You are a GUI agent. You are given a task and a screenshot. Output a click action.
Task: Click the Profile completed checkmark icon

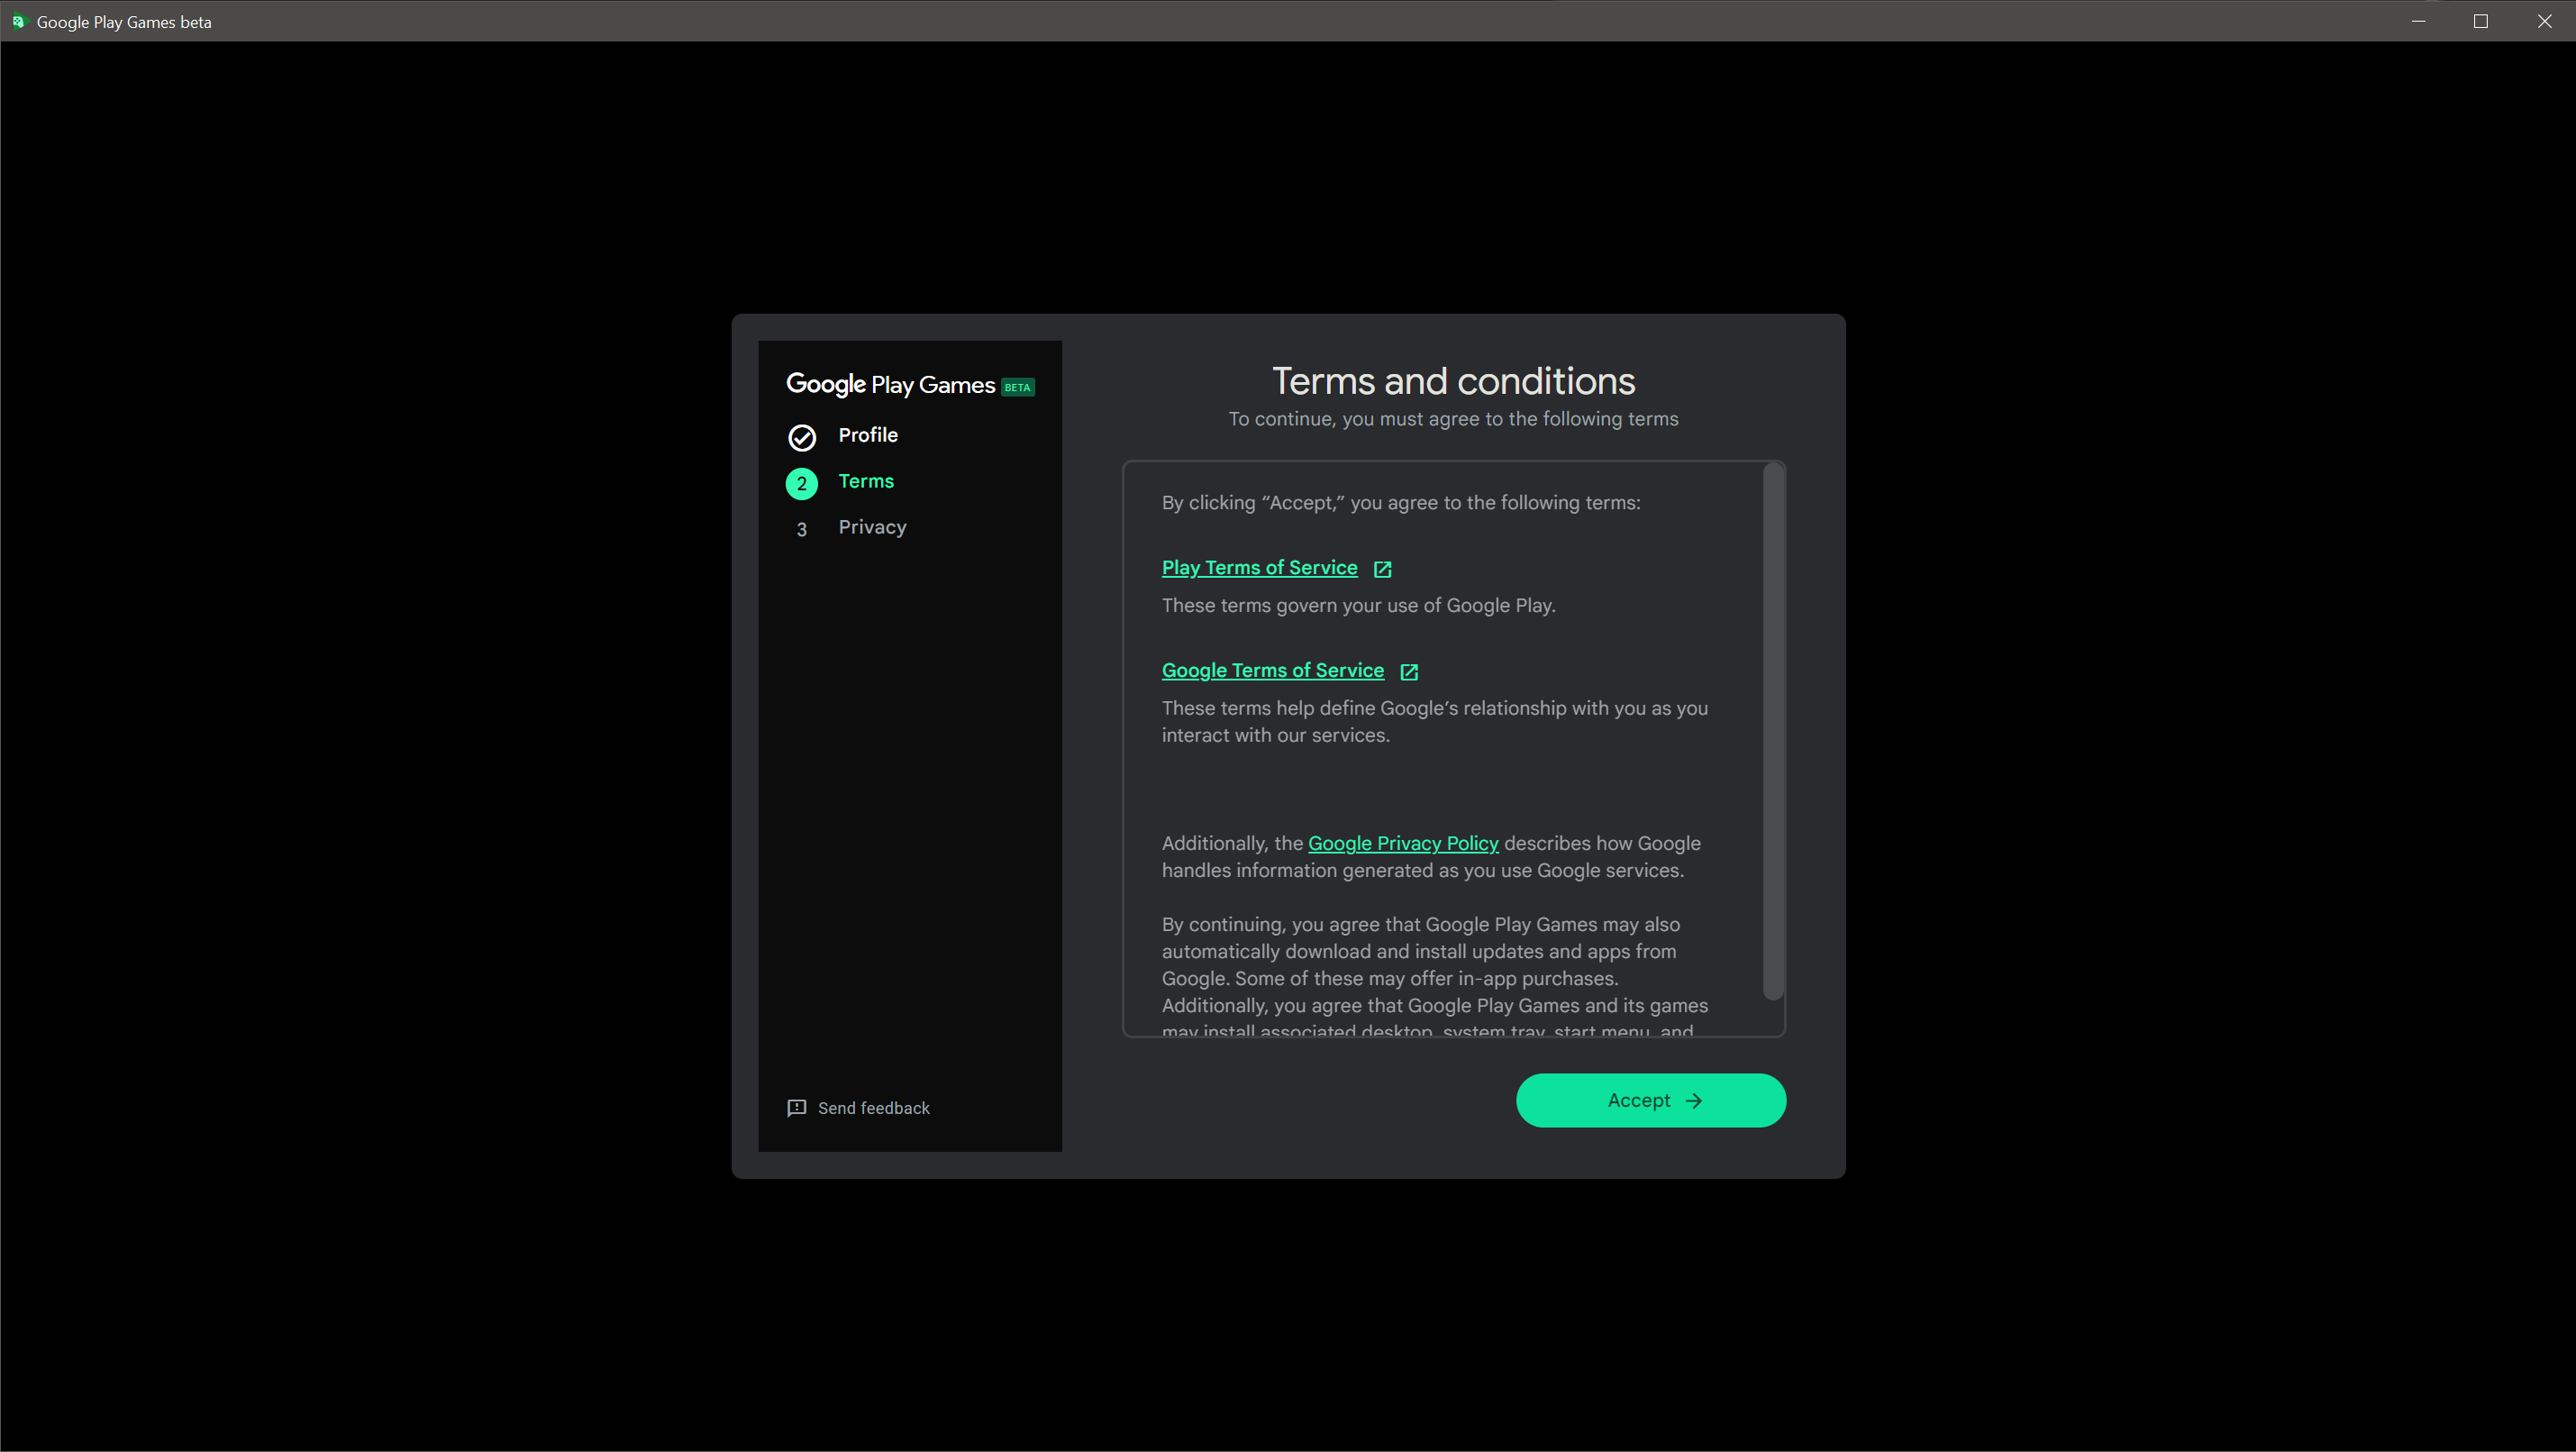[801, 437]
